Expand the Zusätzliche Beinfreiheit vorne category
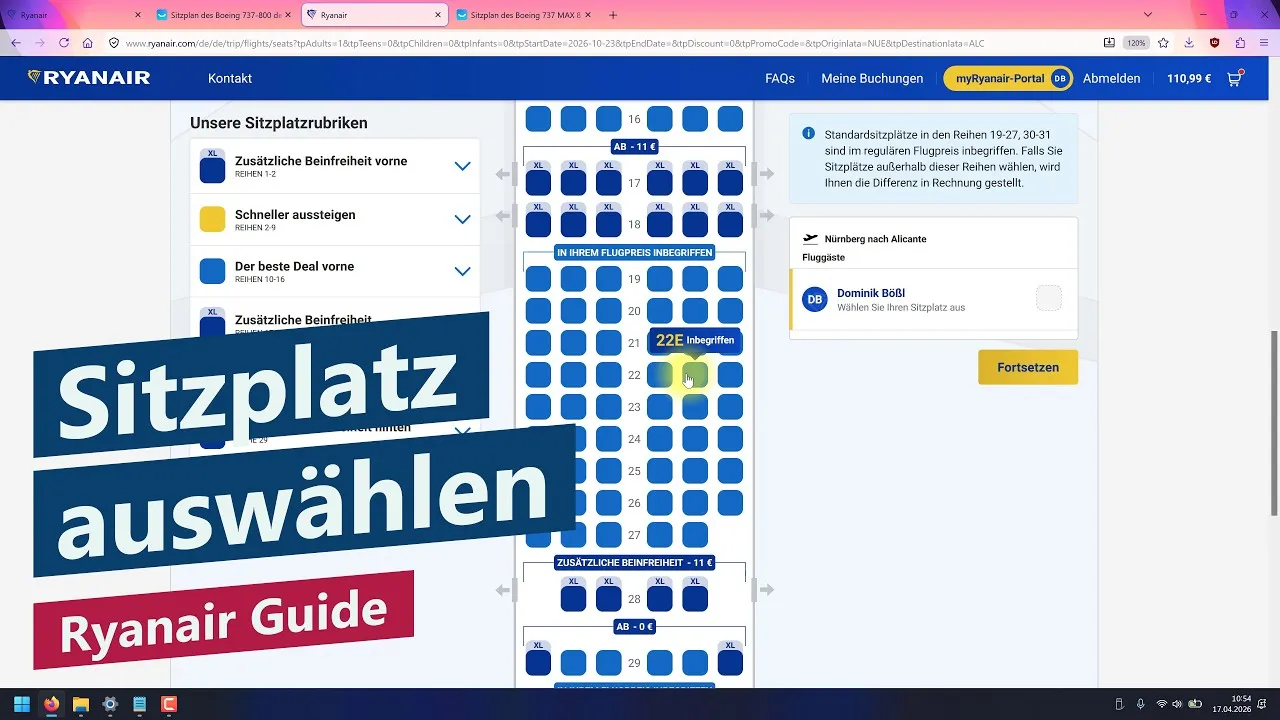 point(462,166)
